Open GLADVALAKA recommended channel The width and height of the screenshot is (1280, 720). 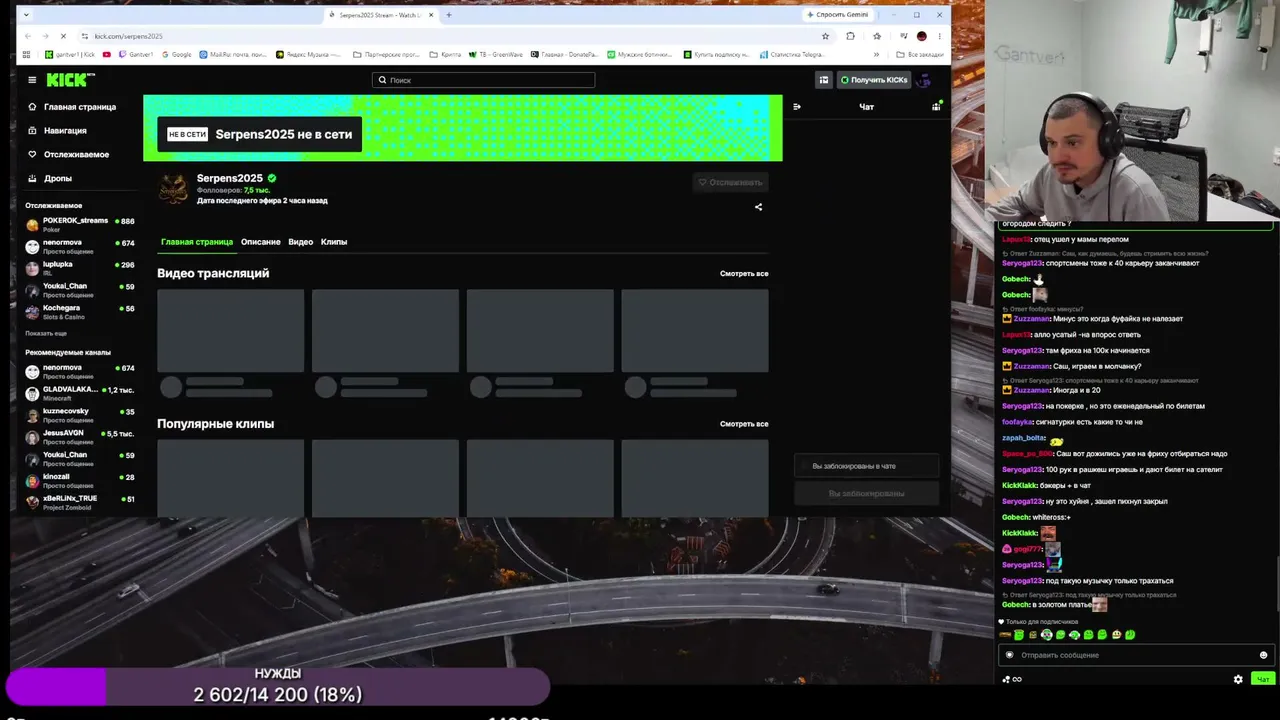pos(80,393)
